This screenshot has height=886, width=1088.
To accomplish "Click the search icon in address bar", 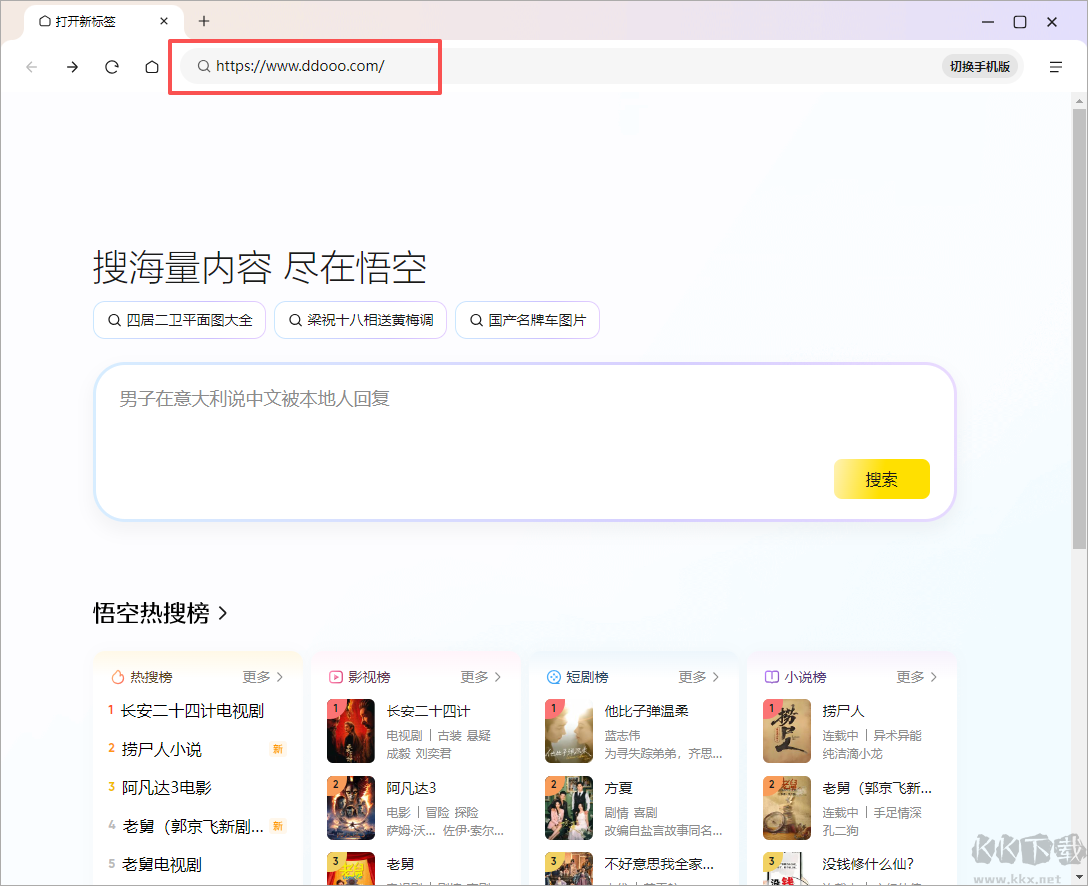I will coord(203,66).
